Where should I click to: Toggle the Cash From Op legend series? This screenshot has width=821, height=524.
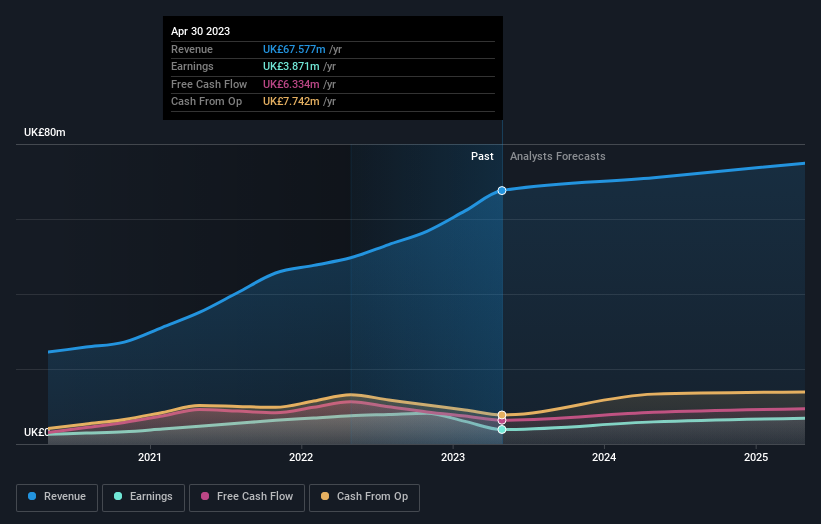tap(364, 497)
